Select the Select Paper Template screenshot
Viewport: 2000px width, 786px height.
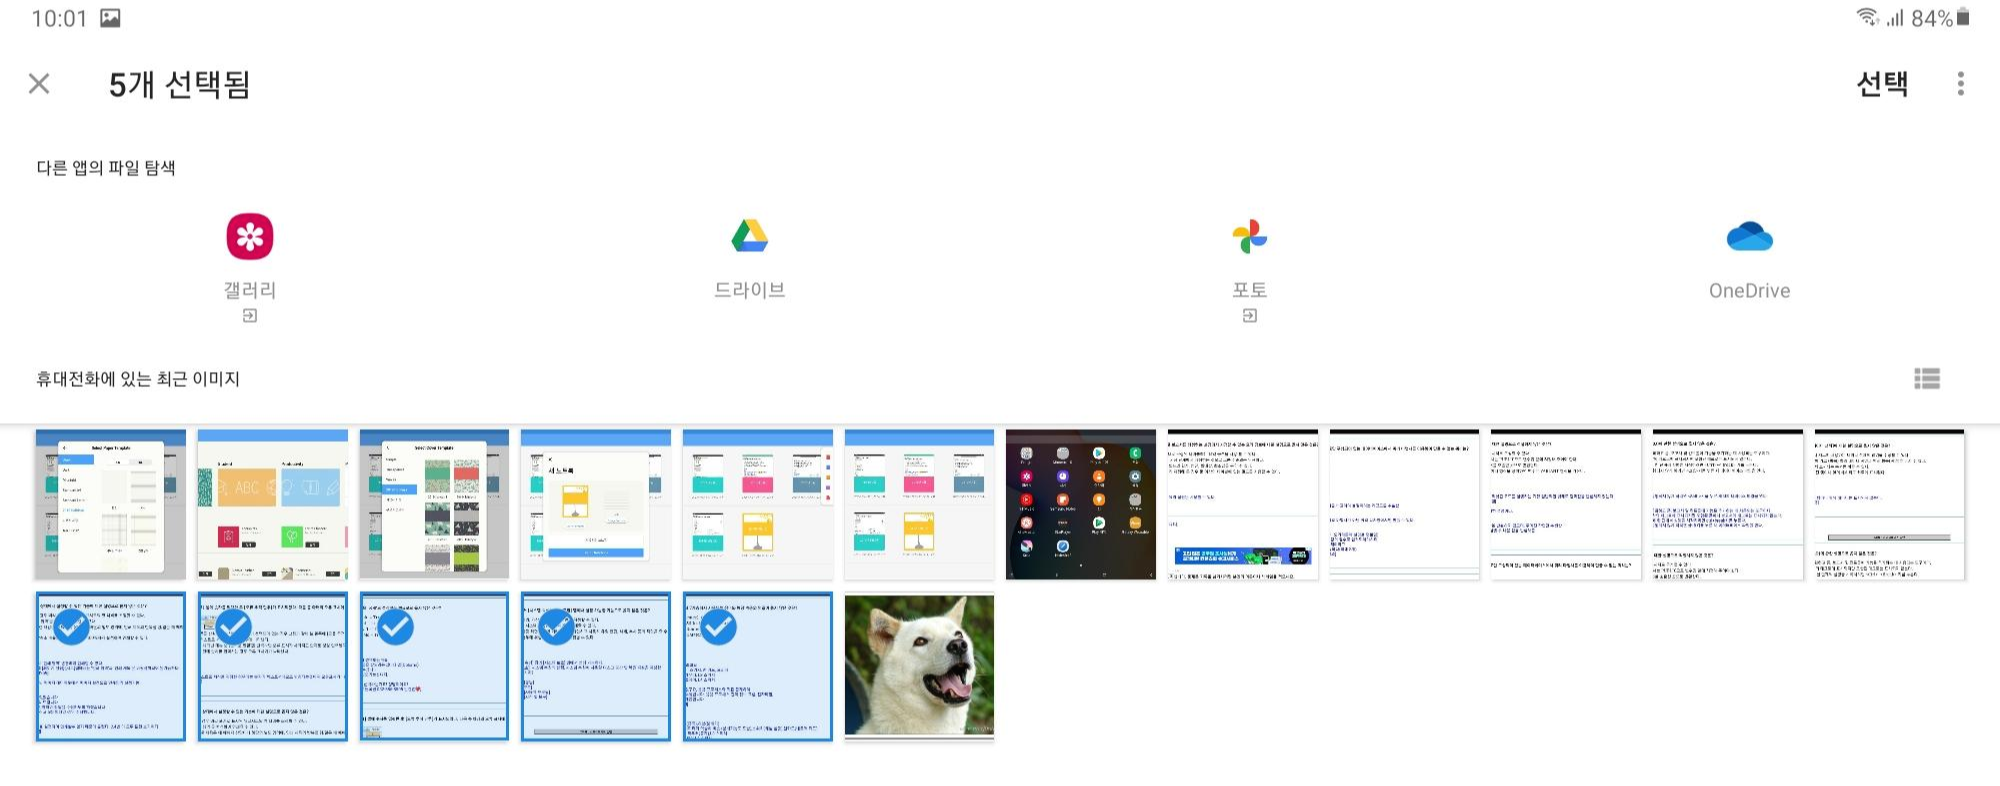click(x=110, y=504)
